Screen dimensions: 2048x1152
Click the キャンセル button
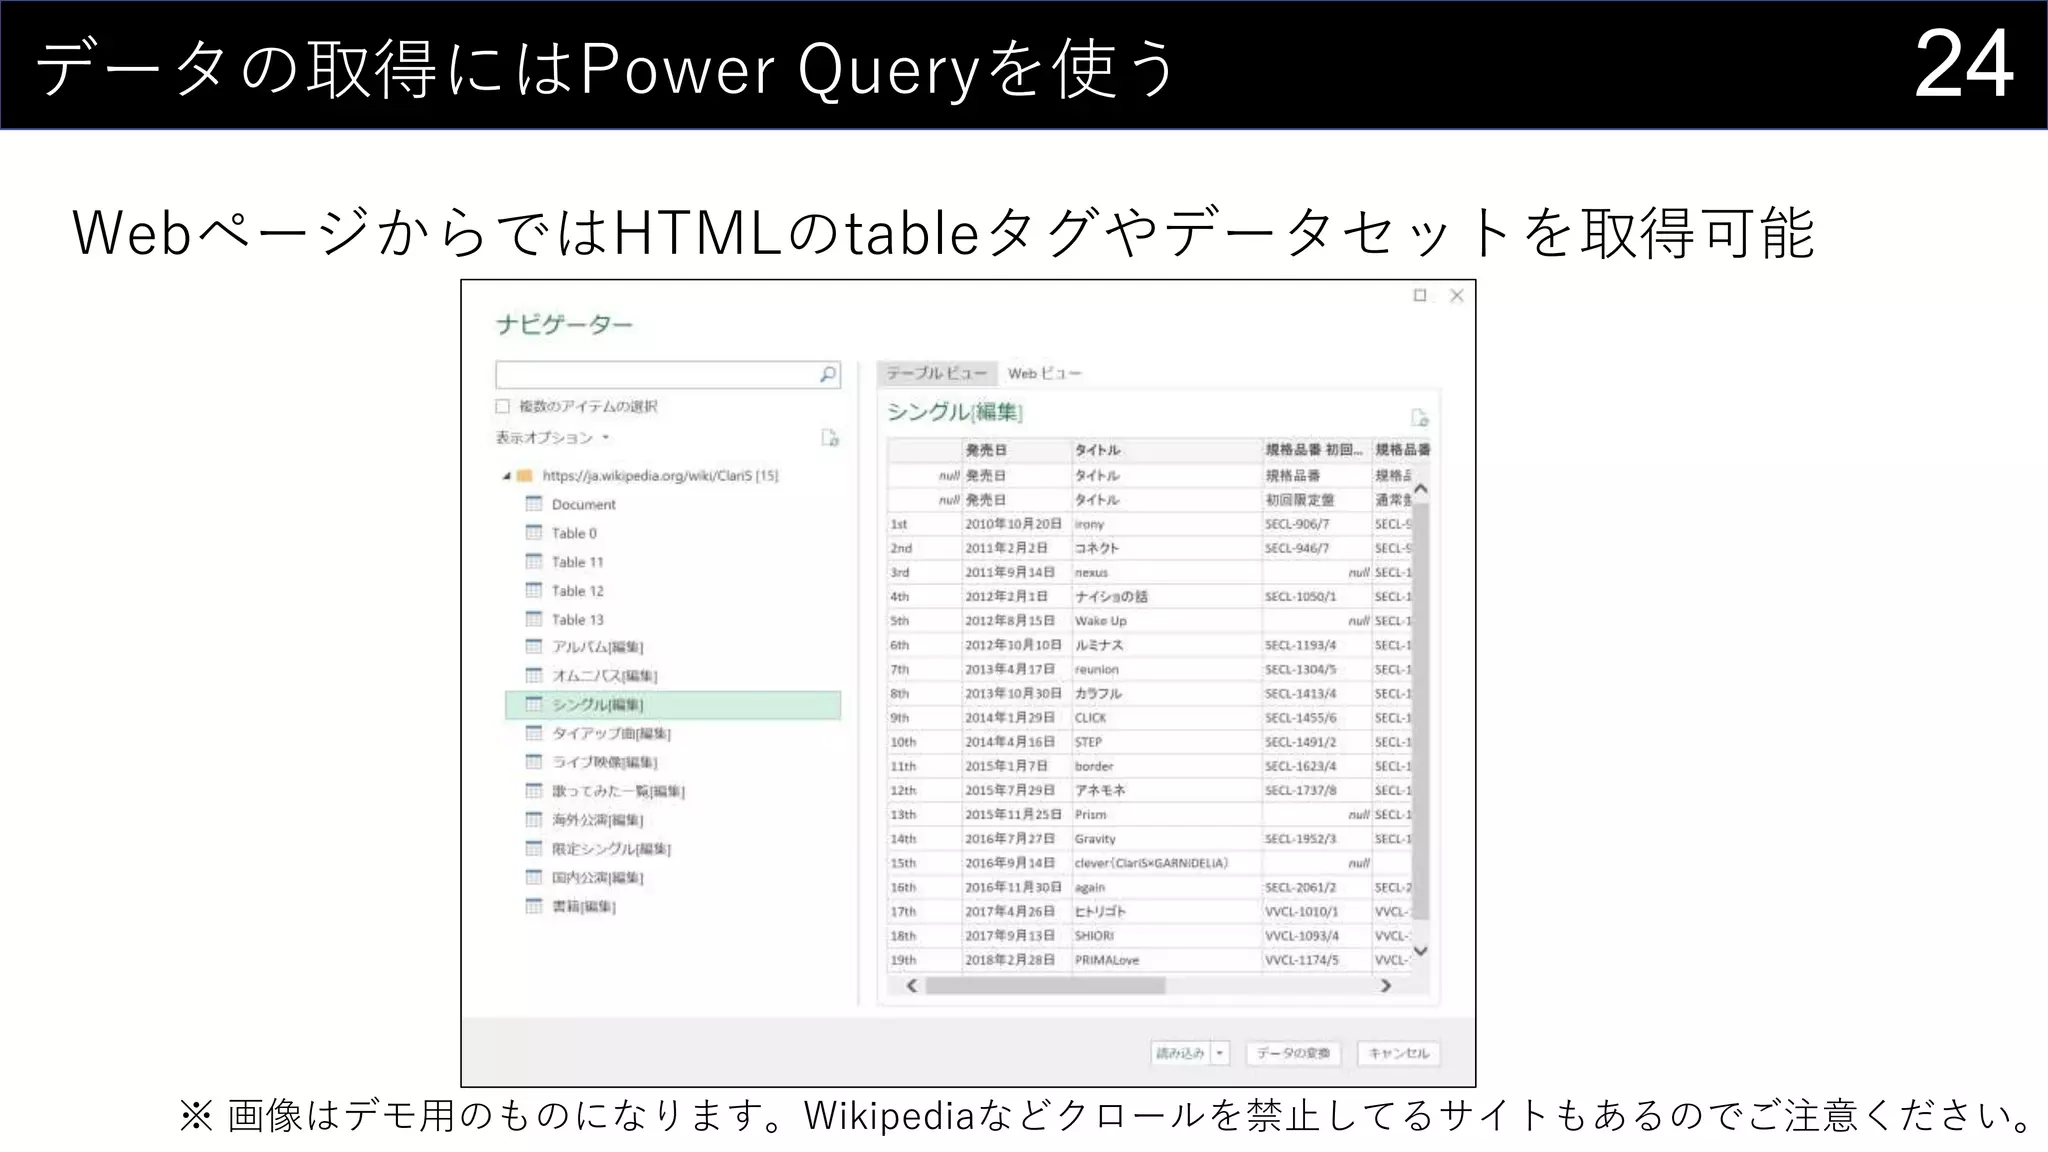tap(1398, 1053)
